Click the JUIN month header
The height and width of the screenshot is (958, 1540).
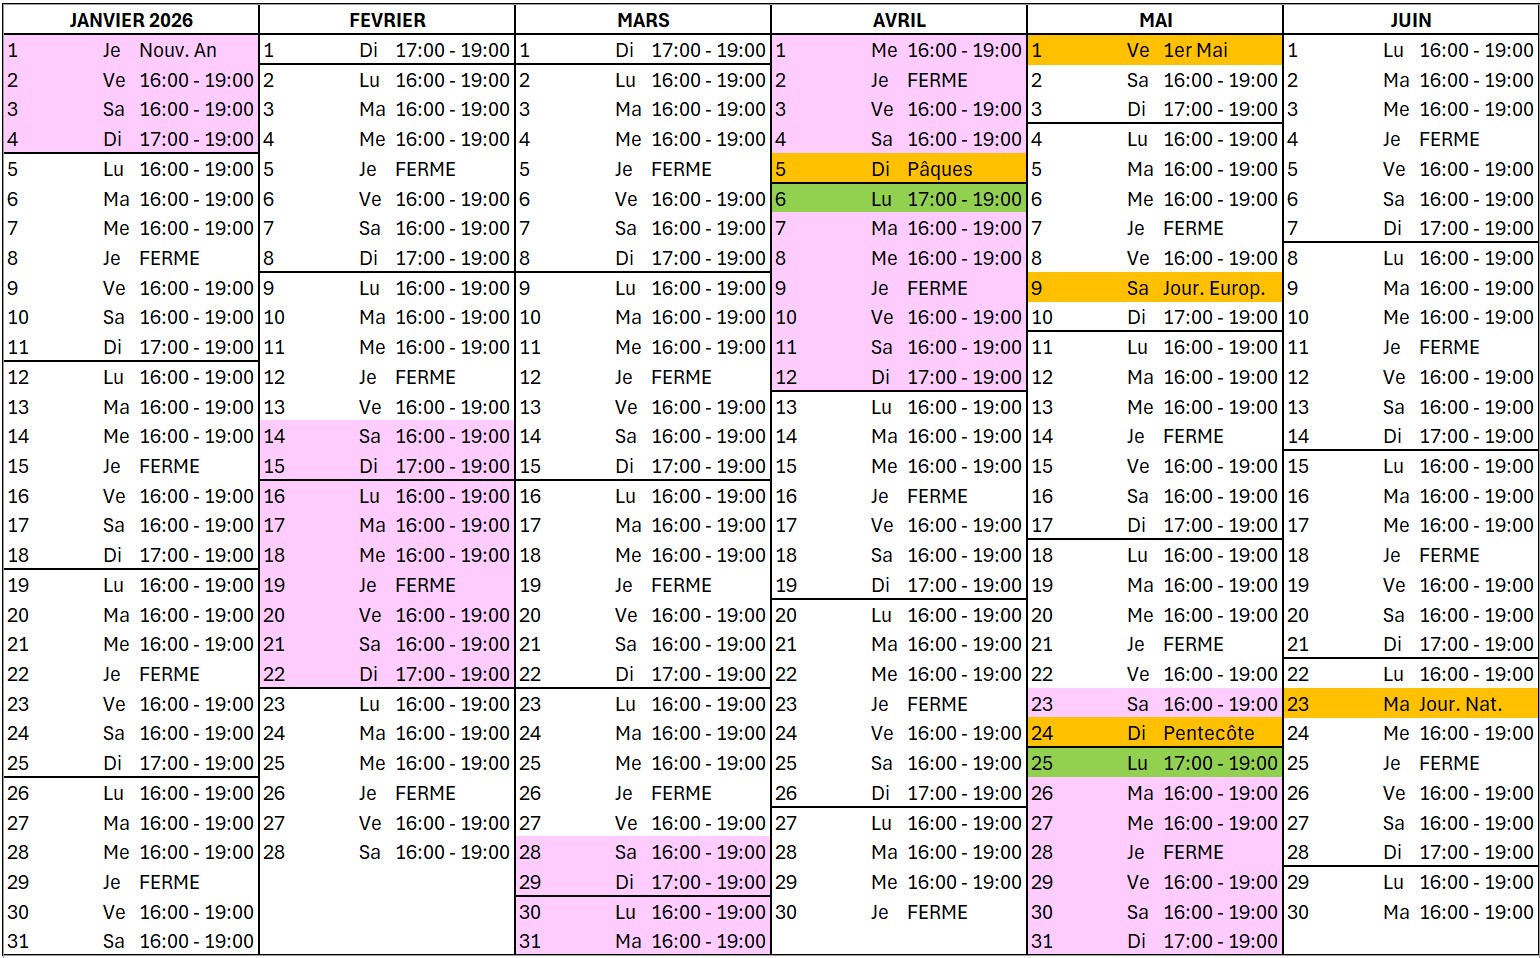(x=1410, y=20)
